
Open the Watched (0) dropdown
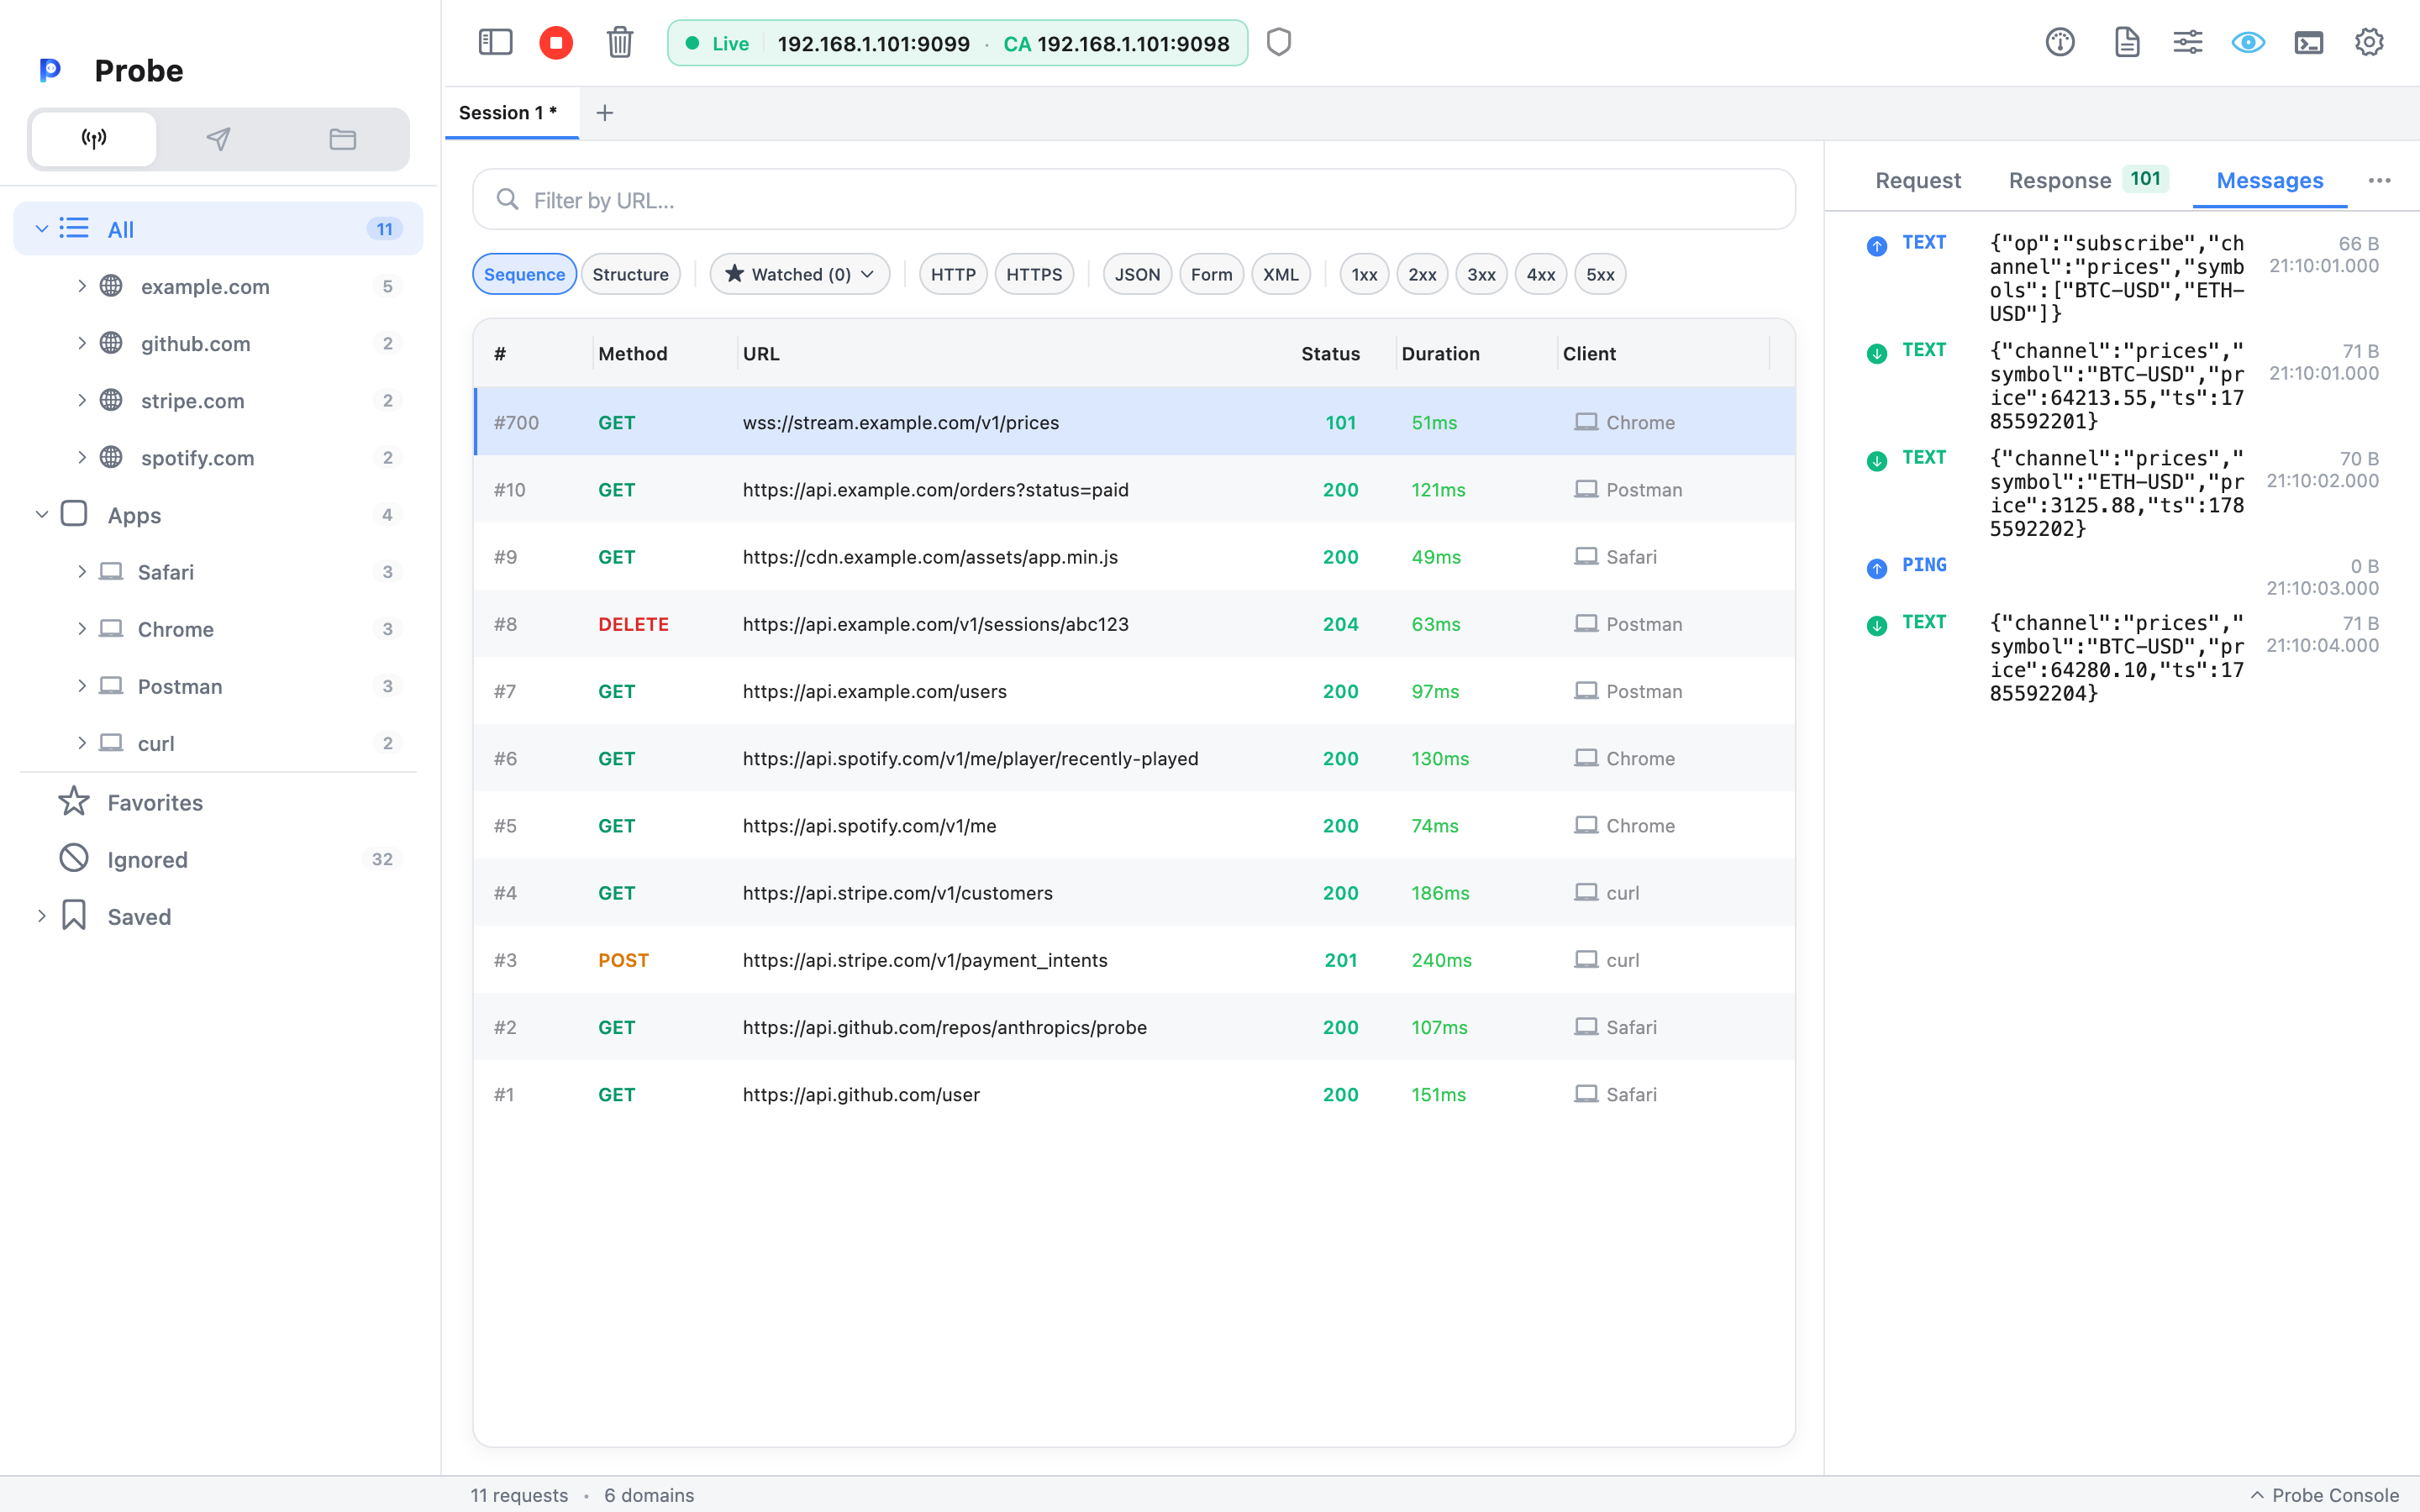[x=800, y=274]
